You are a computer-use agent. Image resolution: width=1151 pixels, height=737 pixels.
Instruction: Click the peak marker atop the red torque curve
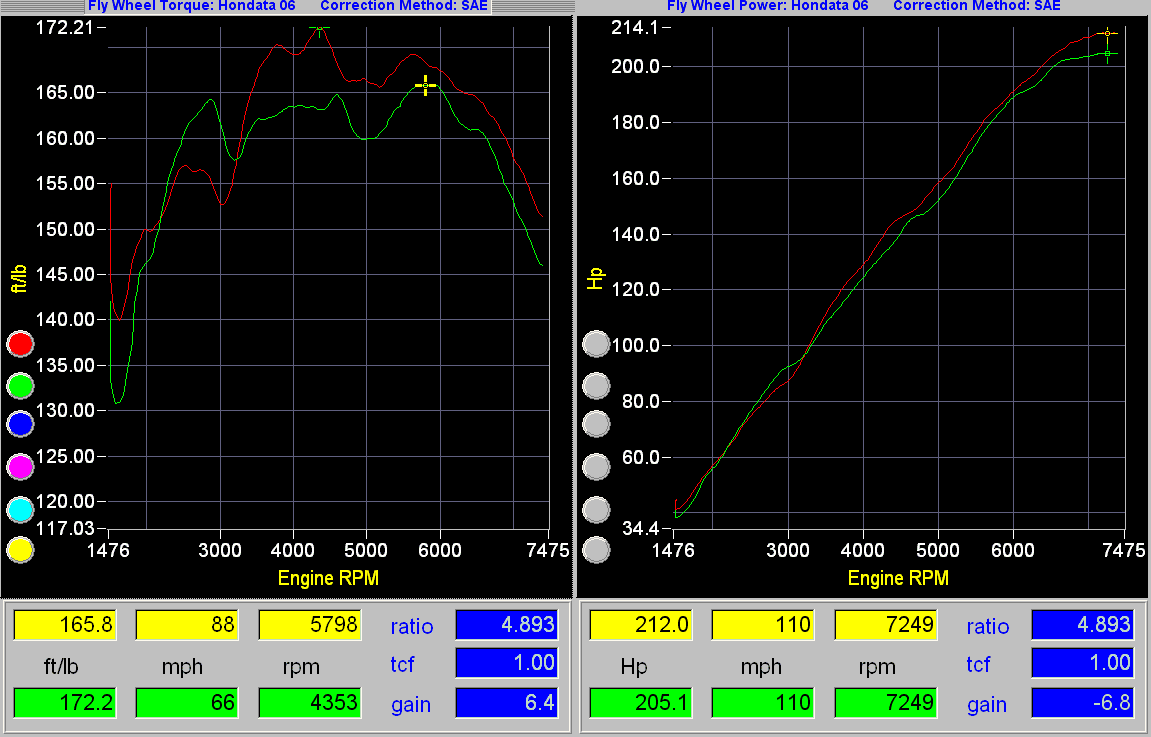pos(319,28)
